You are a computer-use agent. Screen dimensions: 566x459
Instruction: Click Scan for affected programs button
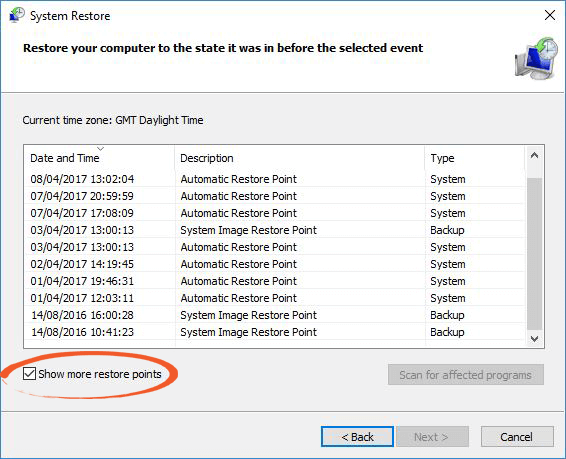[466, 375]
